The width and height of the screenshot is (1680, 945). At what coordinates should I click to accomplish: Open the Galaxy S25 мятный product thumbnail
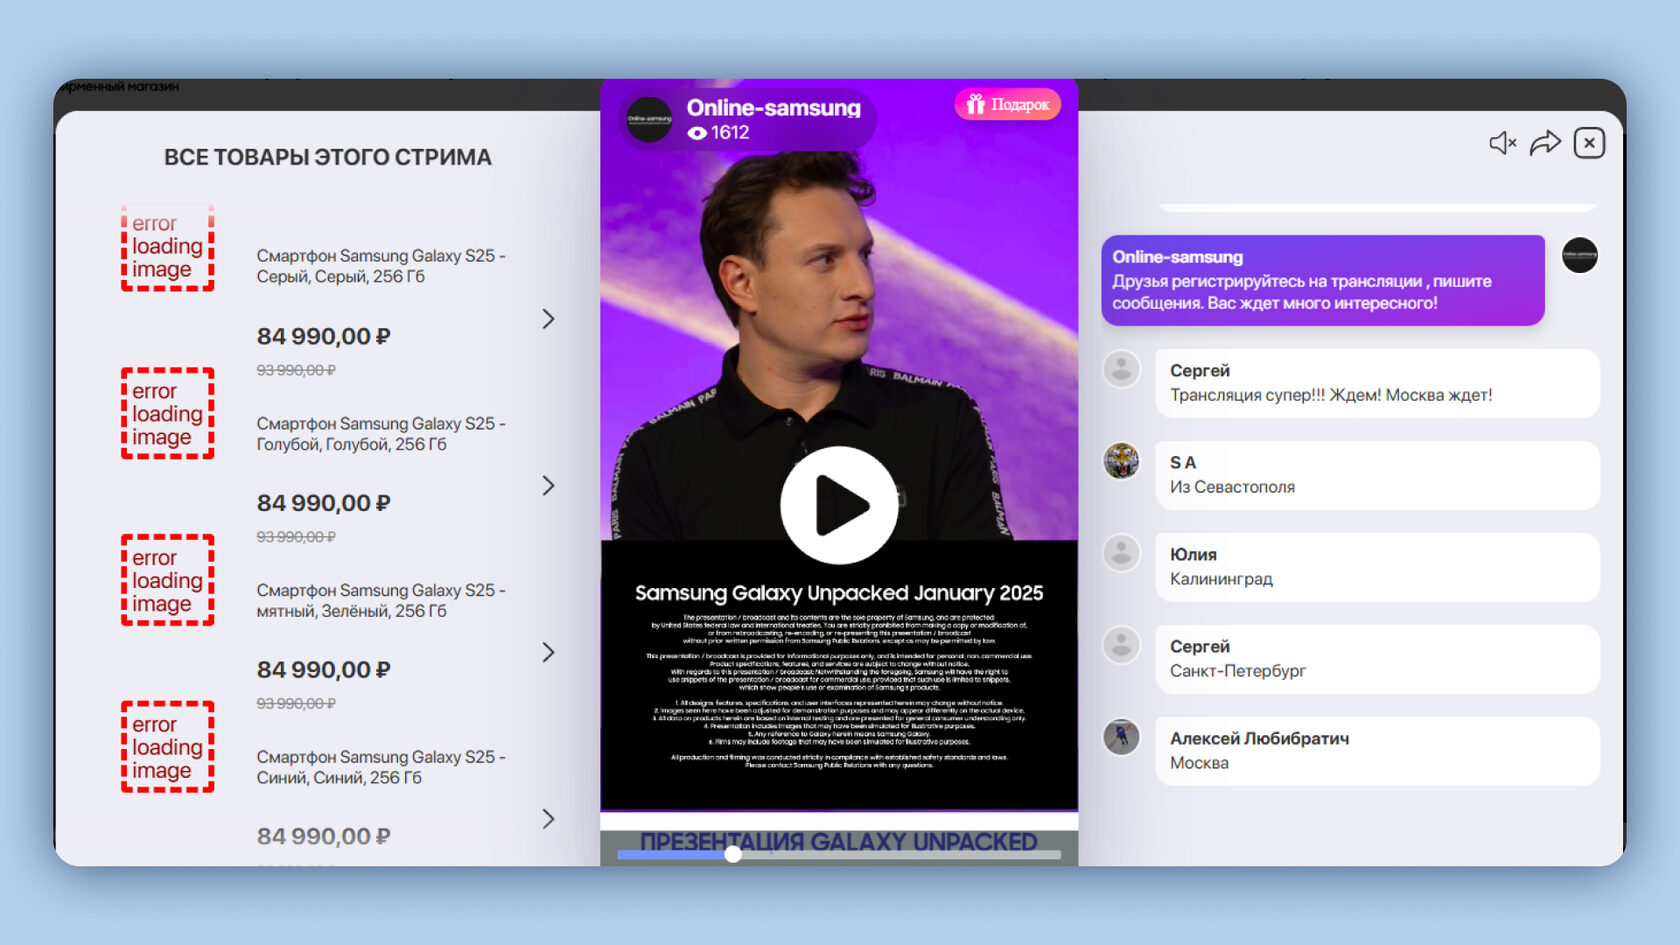coord(168,580)
